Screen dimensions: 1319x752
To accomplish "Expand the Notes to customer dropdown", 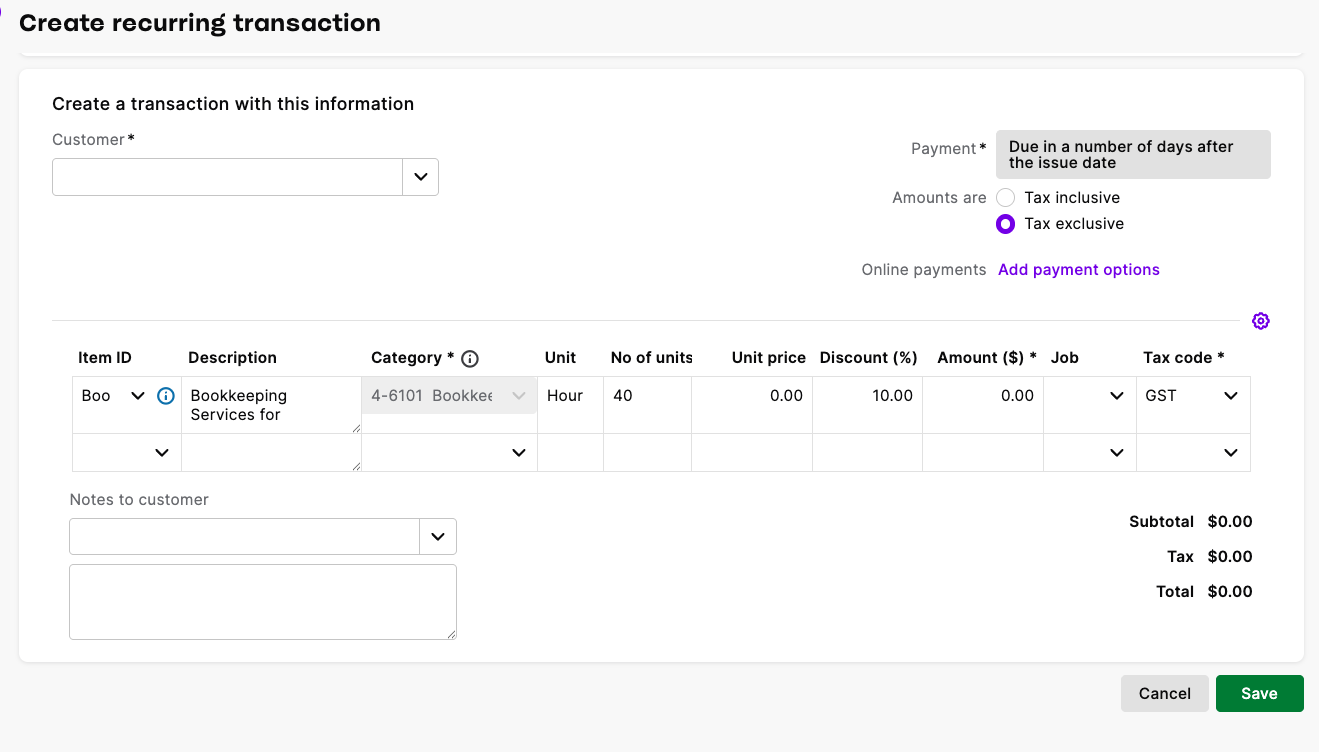I will pos(438,537).
